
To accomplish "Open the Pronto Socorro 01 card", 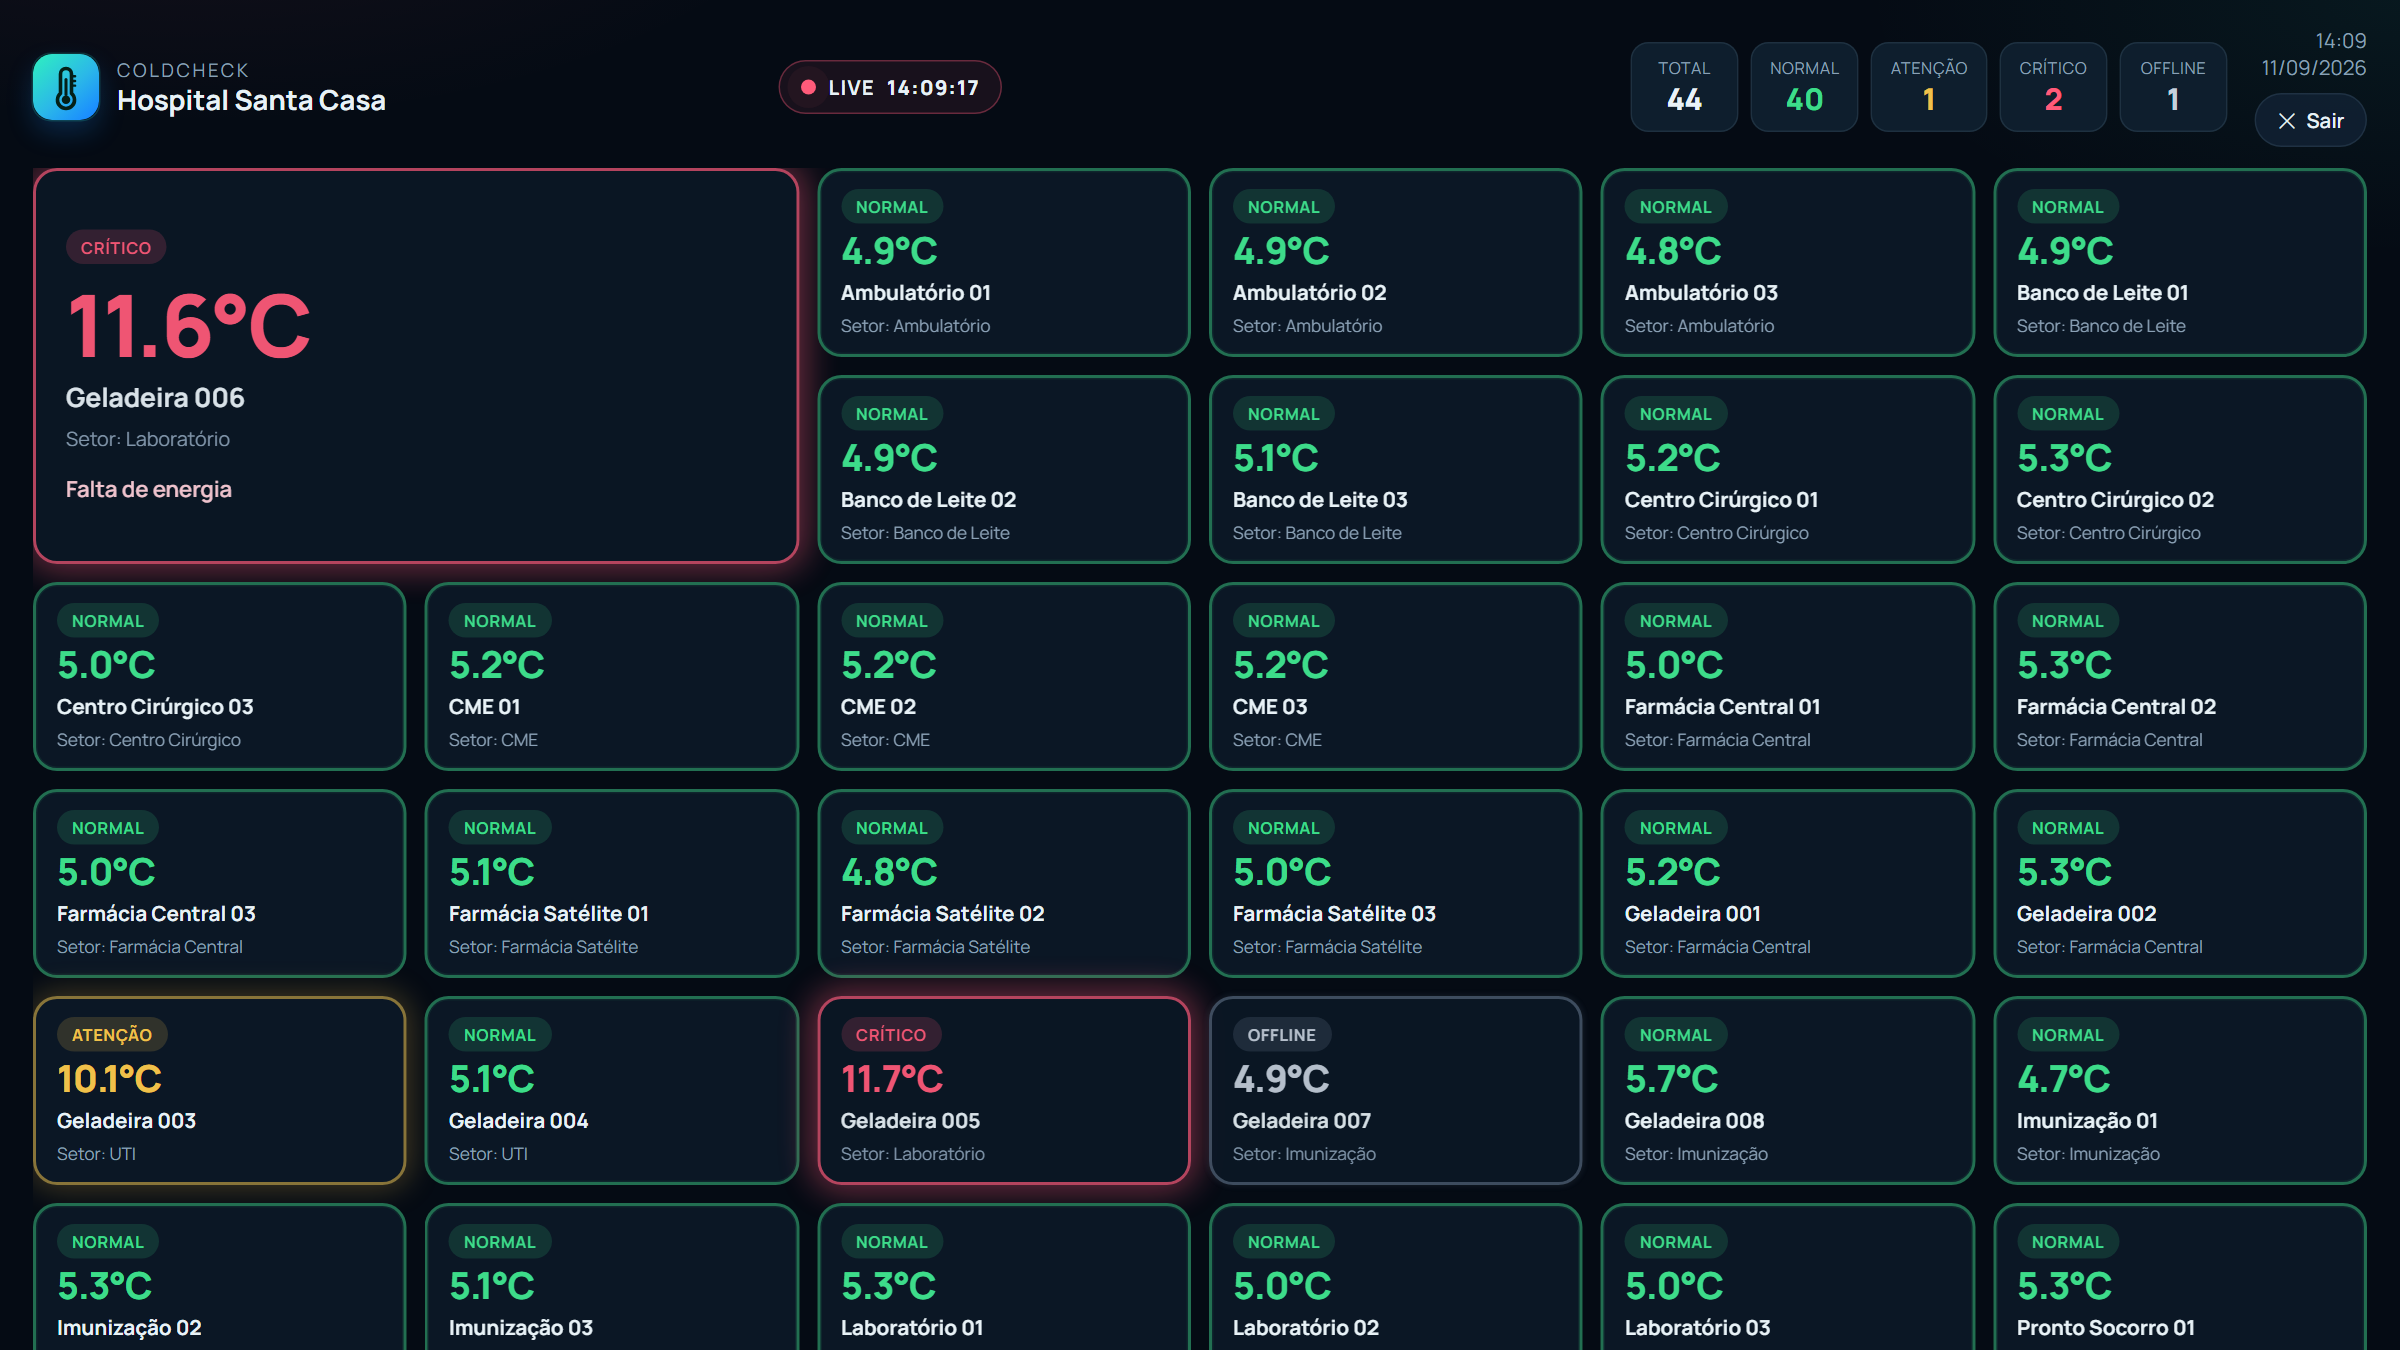I will click(2180, 1278).
